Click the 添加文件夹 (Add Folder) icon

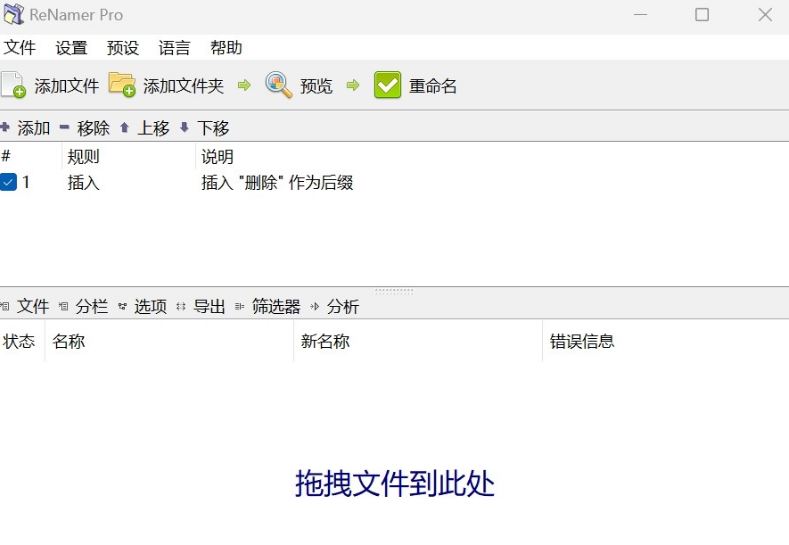pyautogui.click(x=122, y=85)
